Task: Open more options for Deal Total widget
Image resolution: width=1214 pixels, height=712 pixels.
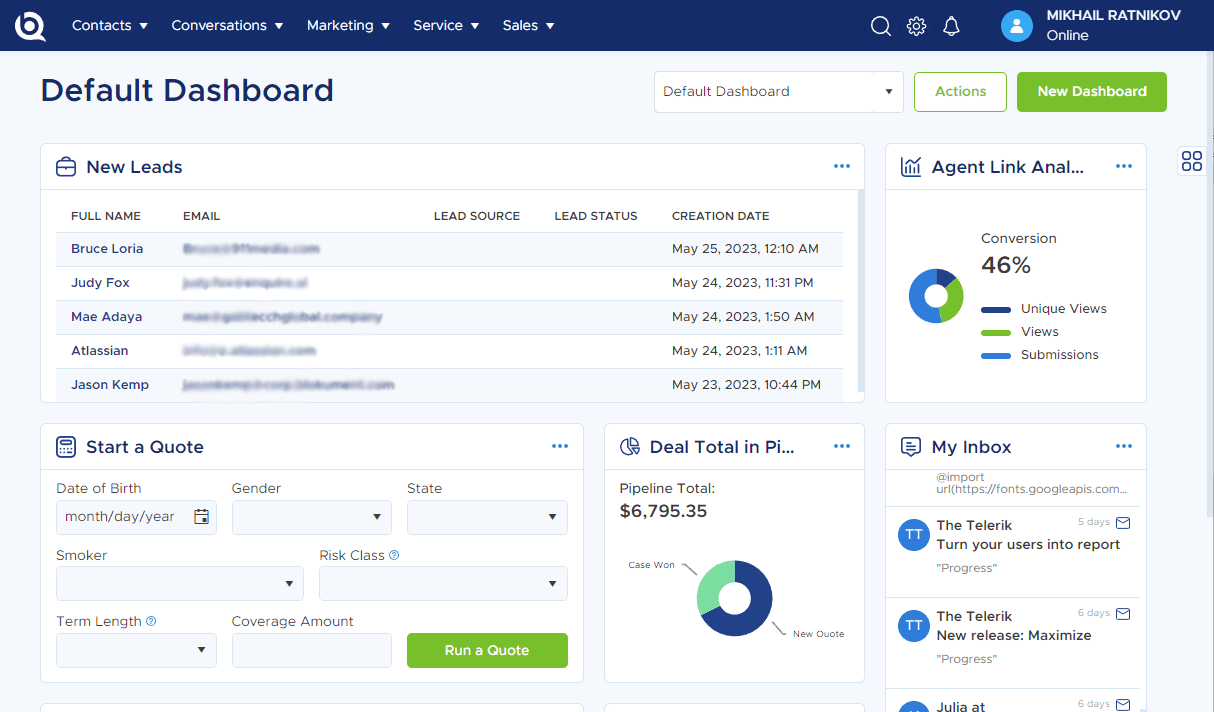Action: [x=842, y=446]
